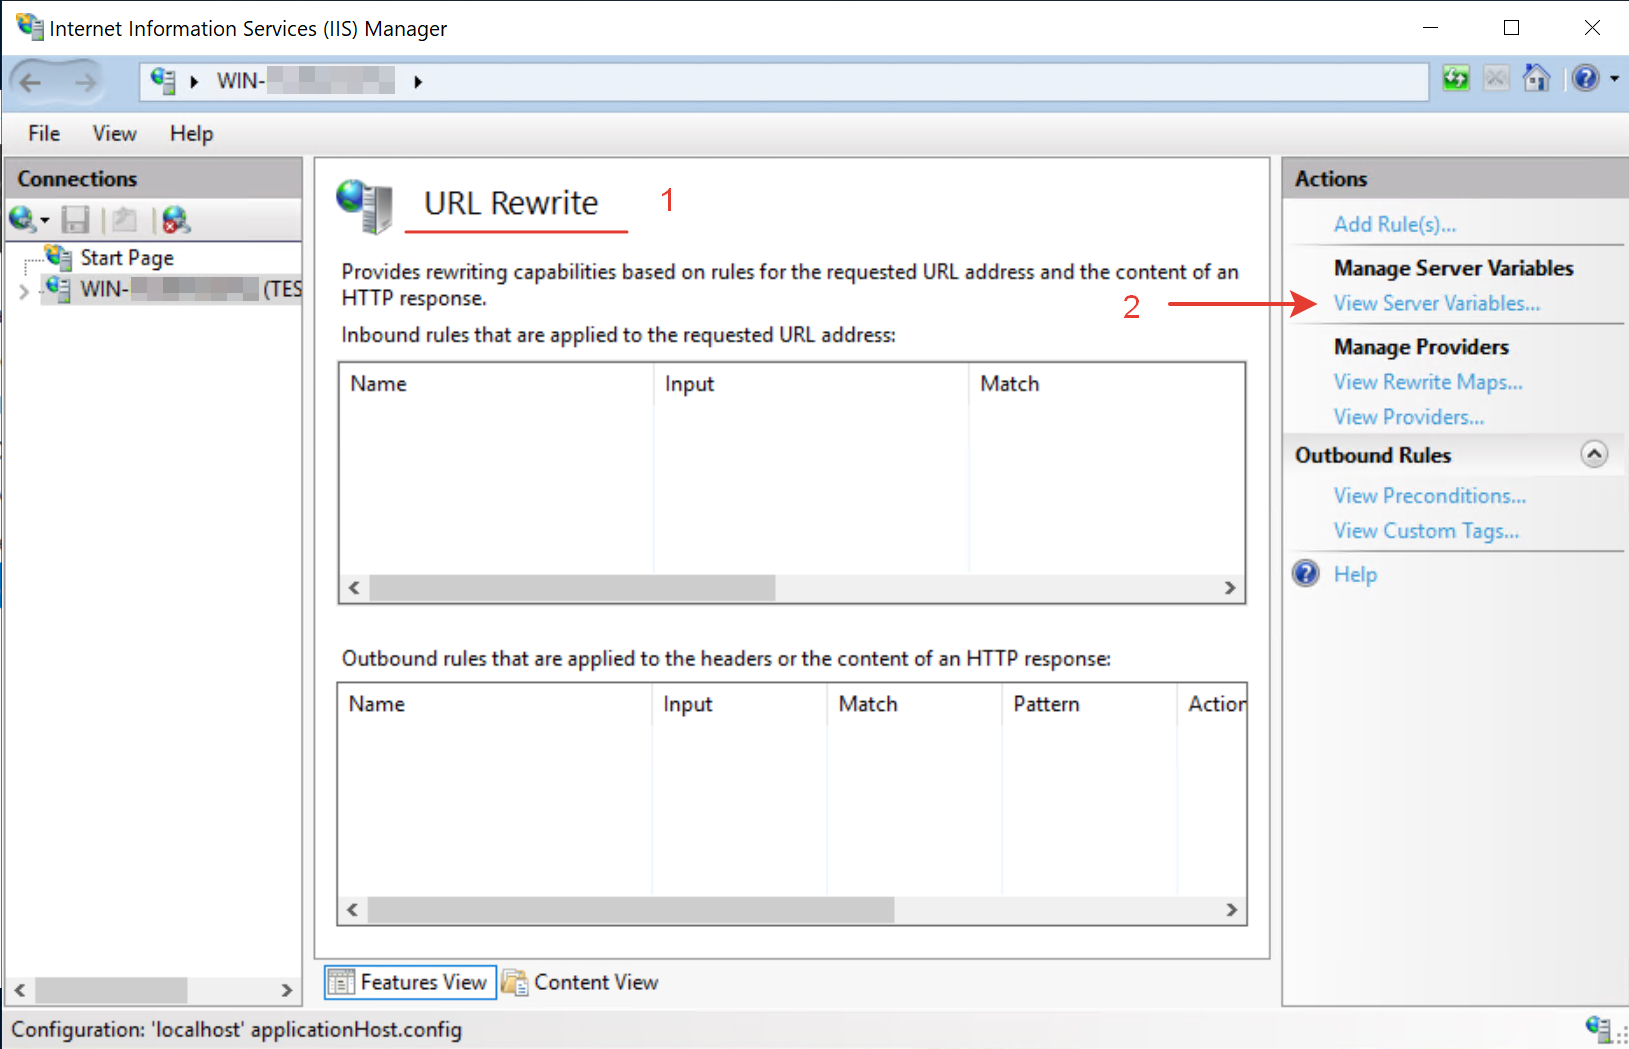Click the status bar network icon at bottom right
Image resolution: width=1629 pixels, height=1049 pixels.
coord(1598,1027)
